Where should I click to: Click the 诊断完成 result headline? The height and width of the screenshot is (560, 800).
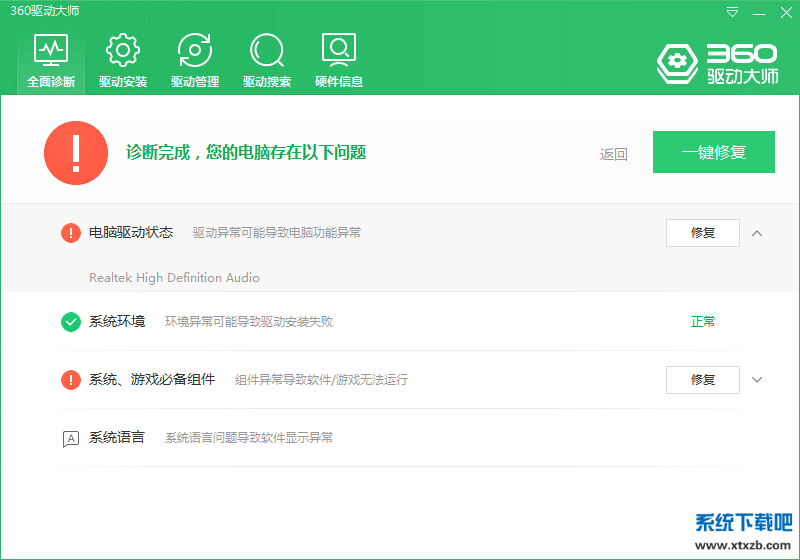click(246, 152)
